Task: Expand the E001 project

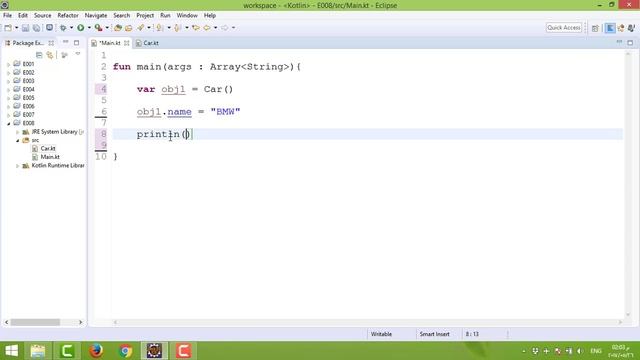Action: click(9, 64)
